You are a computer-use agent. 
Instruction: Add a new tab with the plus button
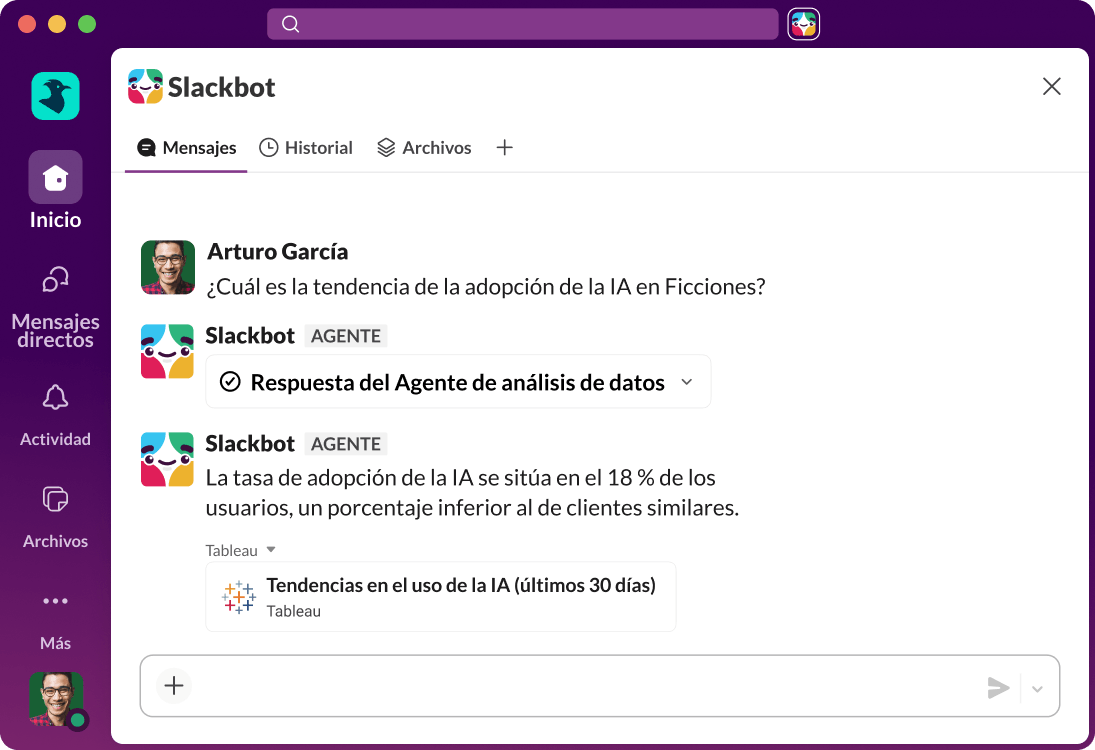[x=504, y=147]
